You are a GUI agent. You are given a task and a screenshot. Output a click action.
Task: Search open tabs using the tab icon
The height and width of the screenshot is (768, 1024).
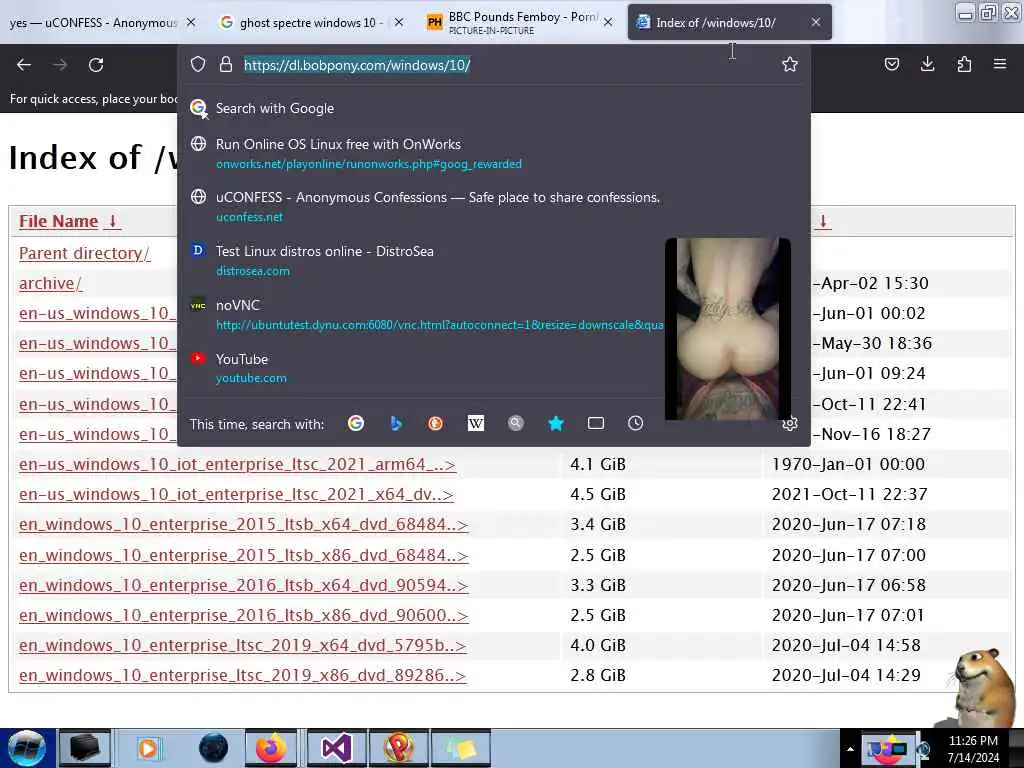point(596,423)
